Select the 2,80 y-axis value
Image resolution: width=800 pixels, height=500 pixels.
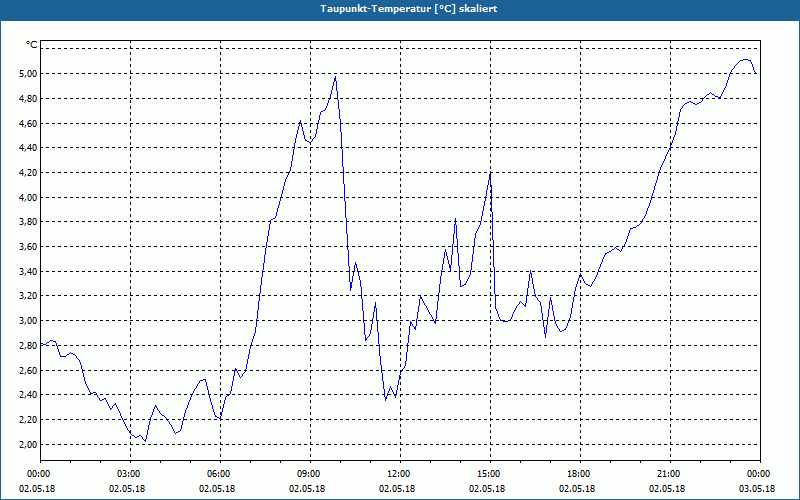(28, 345)
